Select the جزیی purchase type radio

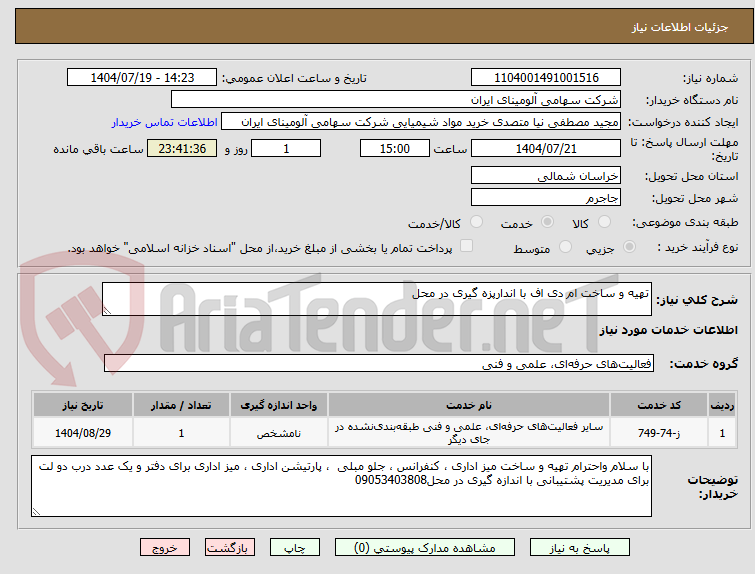629,247
